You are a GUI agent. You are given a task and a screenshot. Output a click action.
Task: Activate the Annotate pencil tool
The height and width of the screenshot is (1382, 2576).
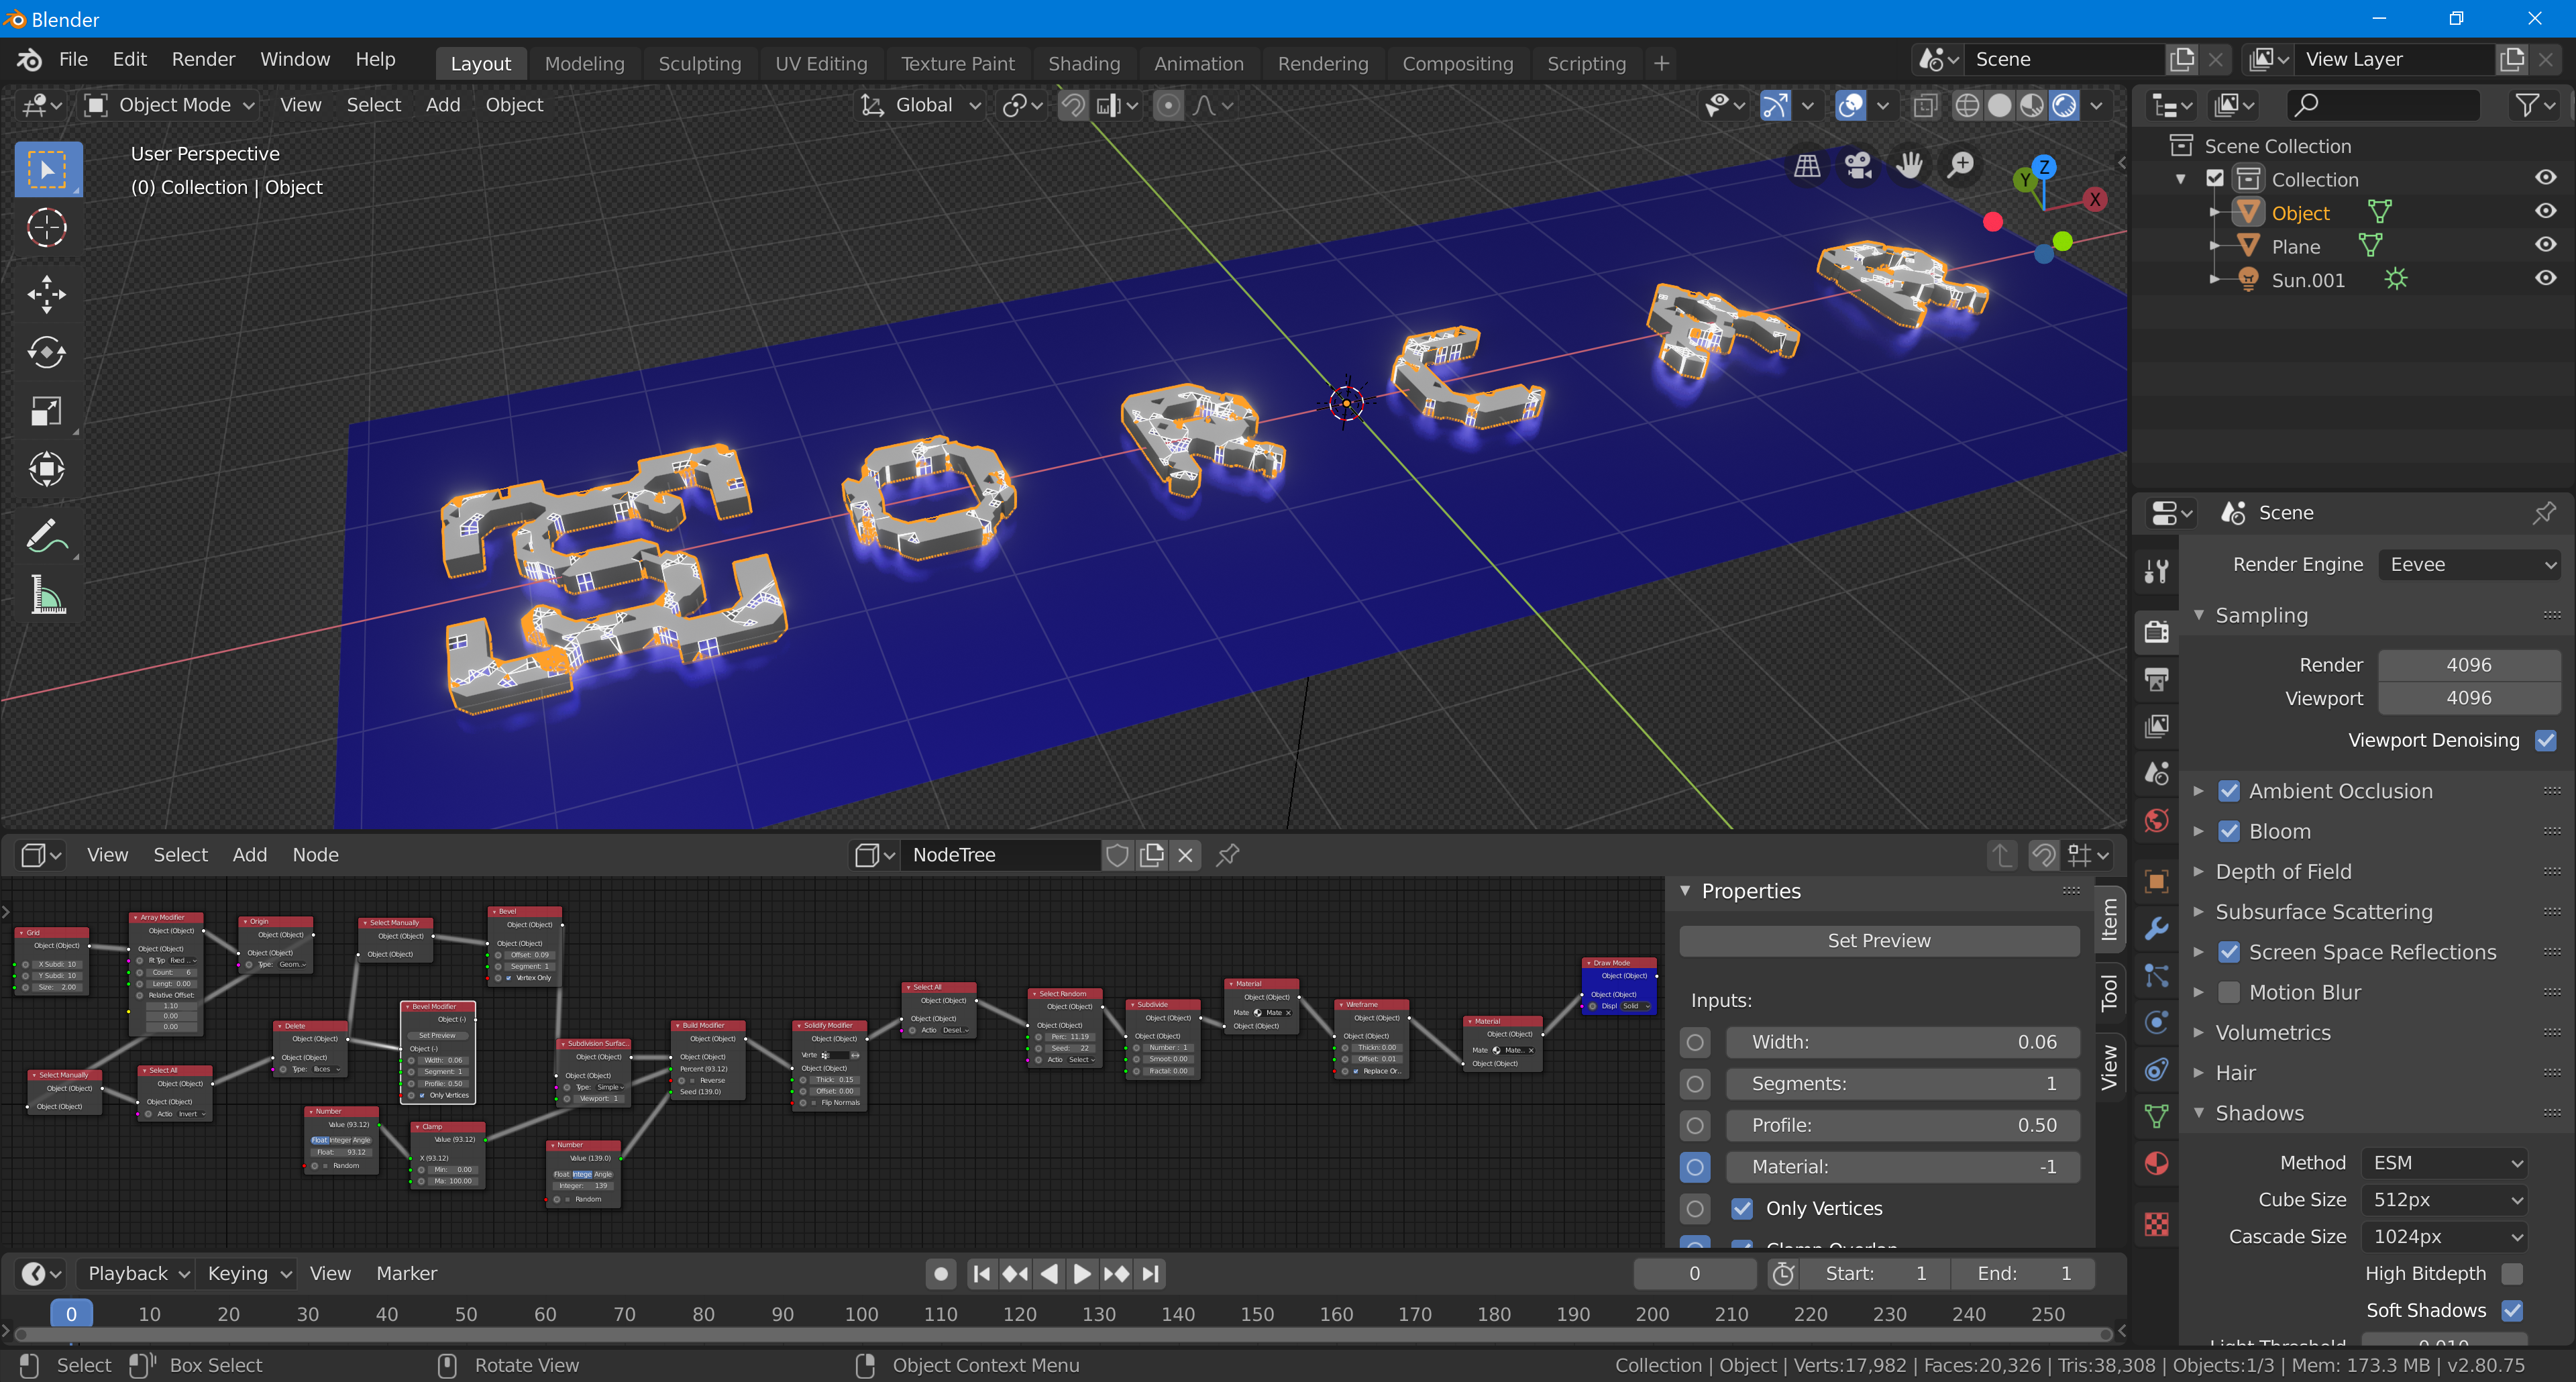[46, 538]
